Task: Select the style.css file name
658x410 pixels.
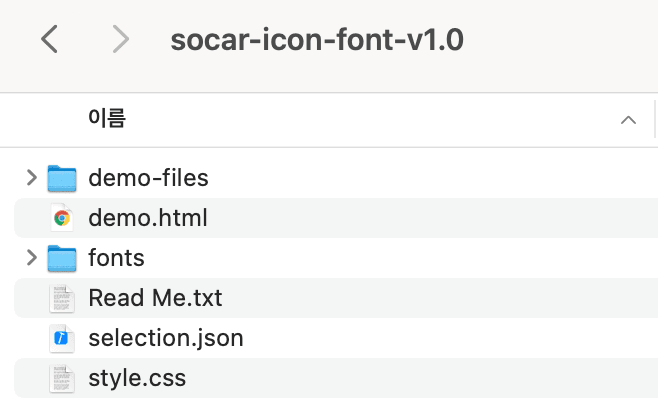Action: pos(137,378)
